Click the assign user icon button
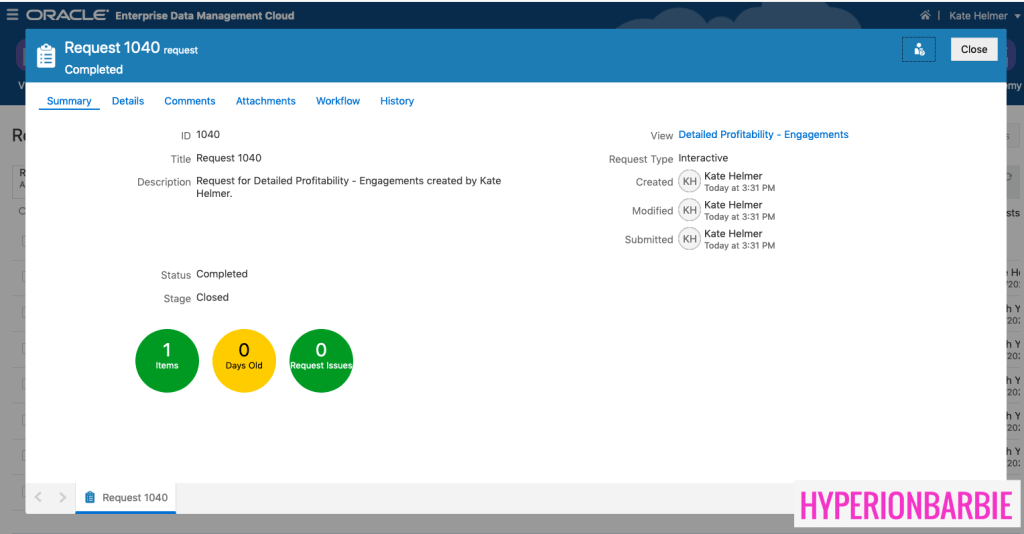This screenshot has height=534, width=1024. pyautogui.click(x=919, y=50)
